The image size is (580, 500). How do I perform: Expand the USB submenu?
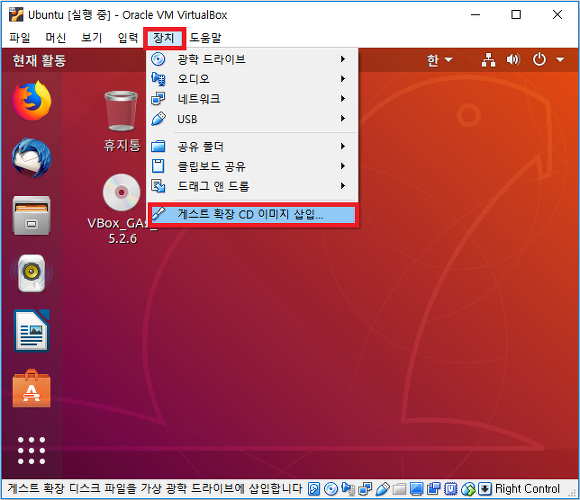[x=252, y=119]
